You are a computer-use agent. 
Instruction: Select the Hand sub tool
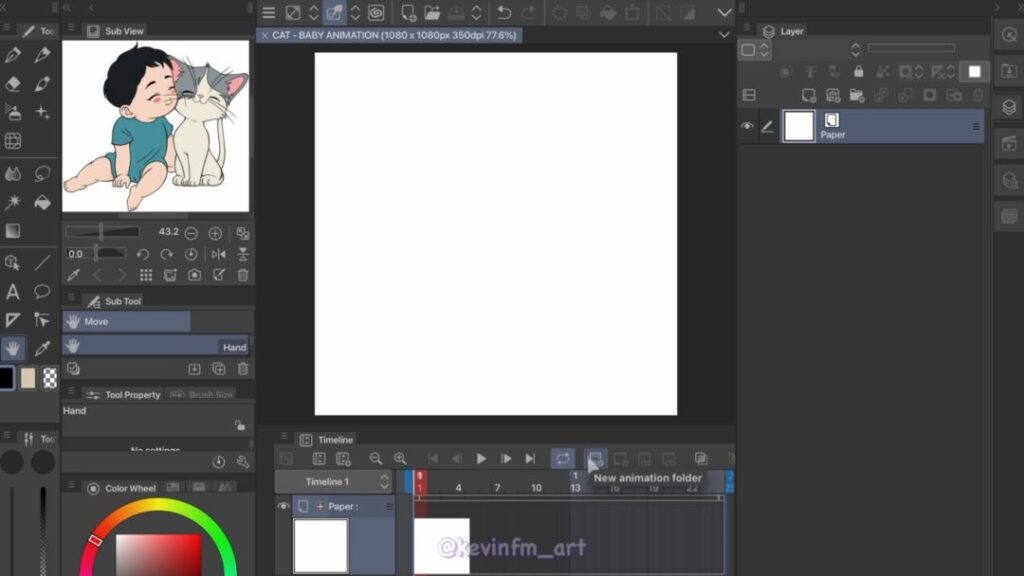tap(155, 347)
